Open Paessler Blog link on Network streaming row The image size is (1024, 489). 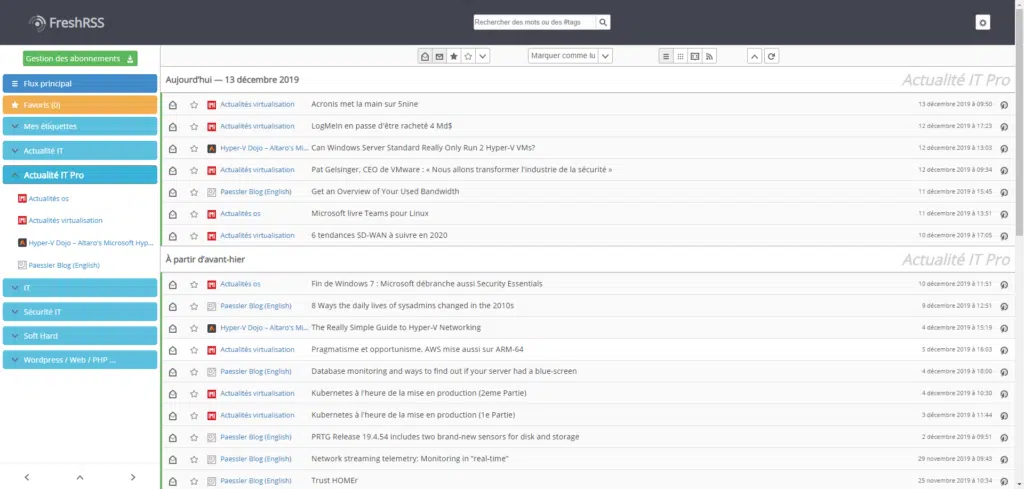[256, 459]
